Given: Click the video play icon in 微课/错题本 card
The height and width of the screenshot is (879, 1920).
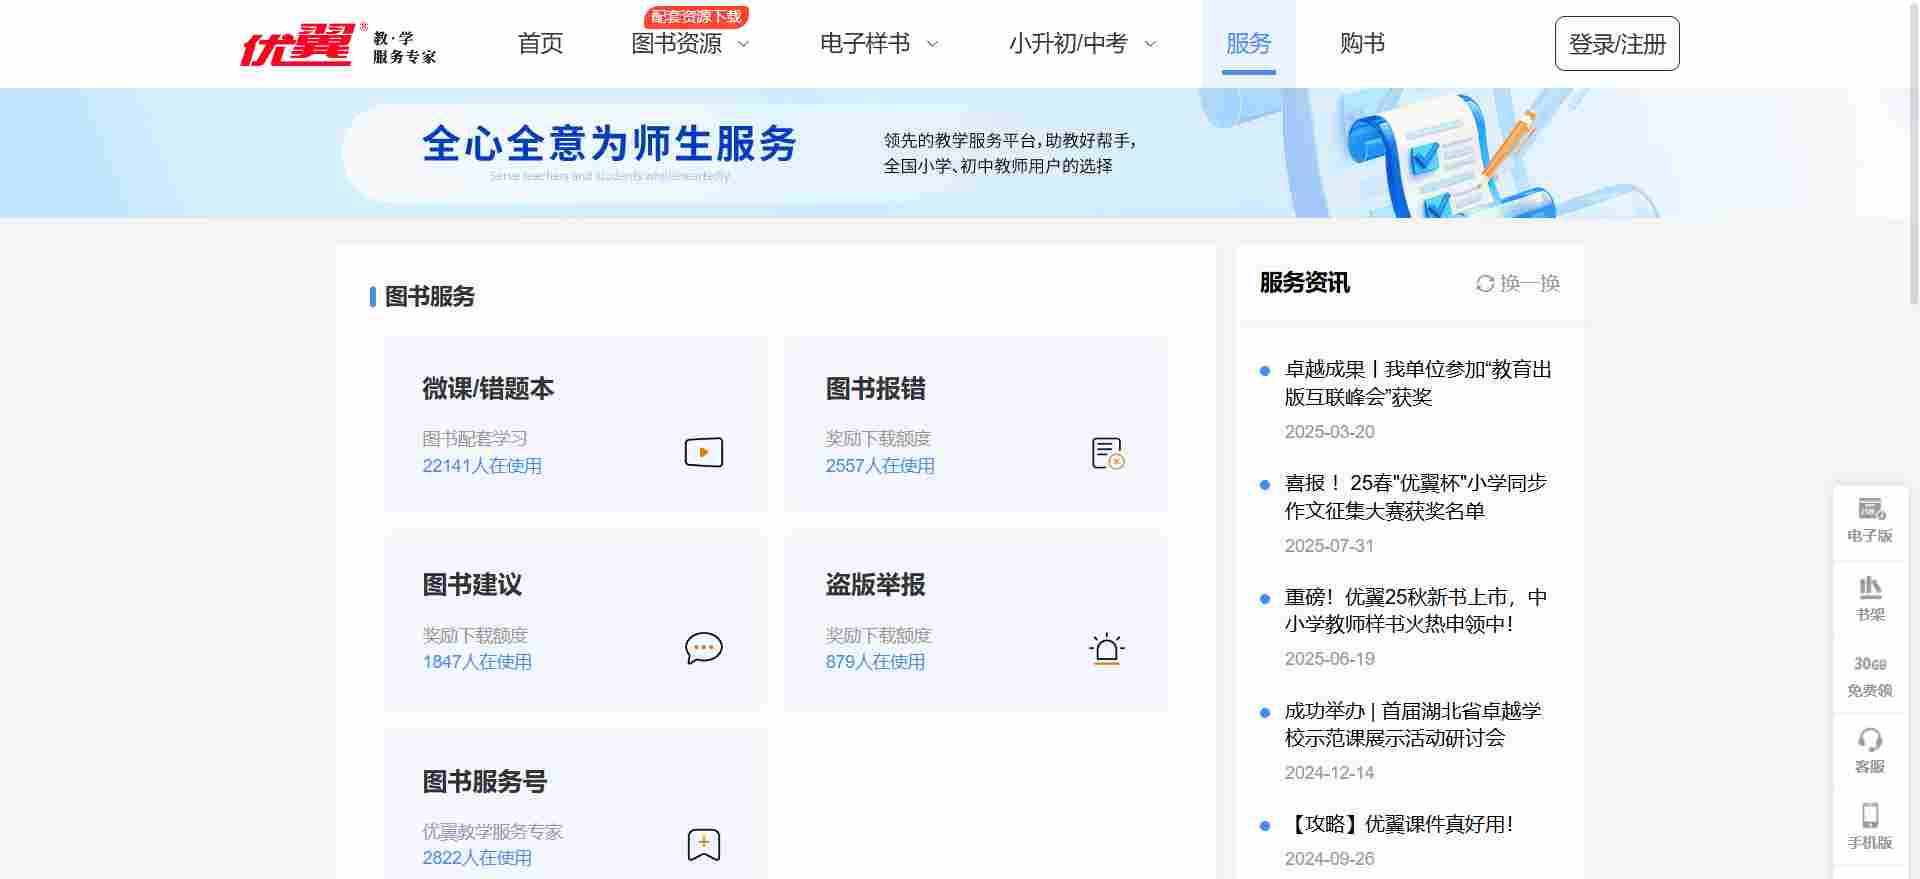Looking at the screenshot, I should pos(703,452).
